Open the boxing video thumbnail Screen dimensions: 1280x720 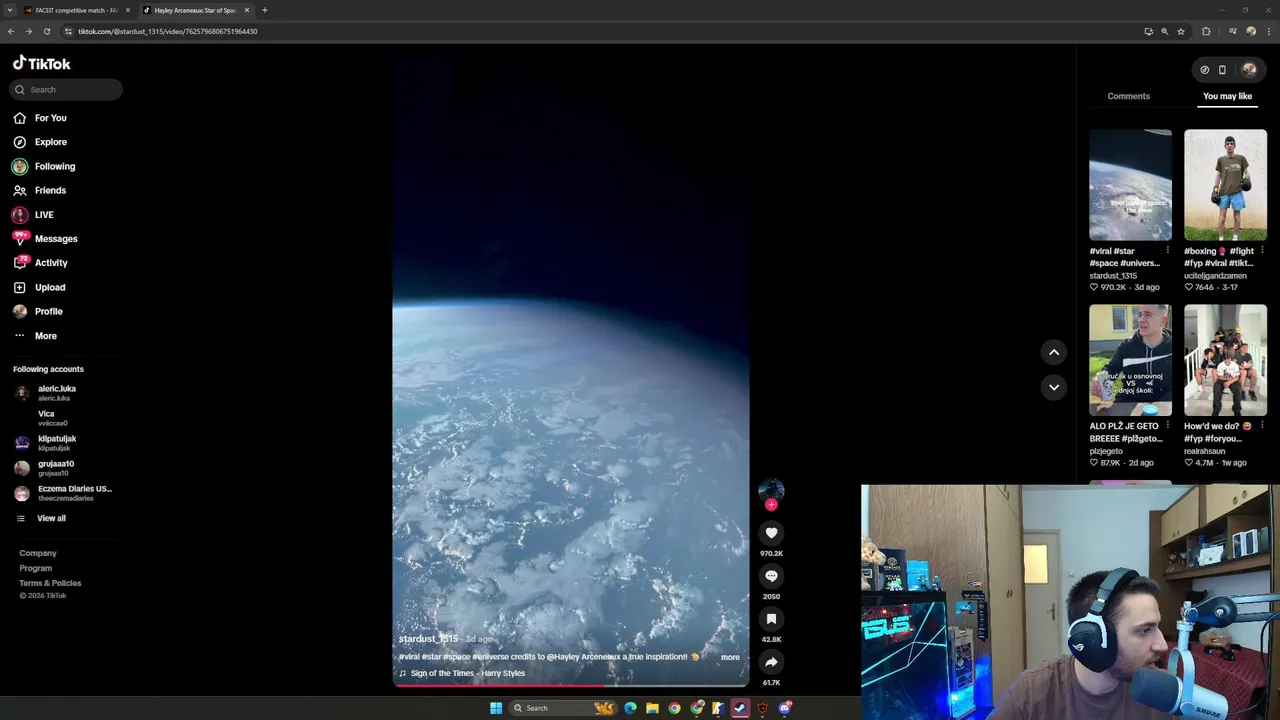tap(1225, 185)
